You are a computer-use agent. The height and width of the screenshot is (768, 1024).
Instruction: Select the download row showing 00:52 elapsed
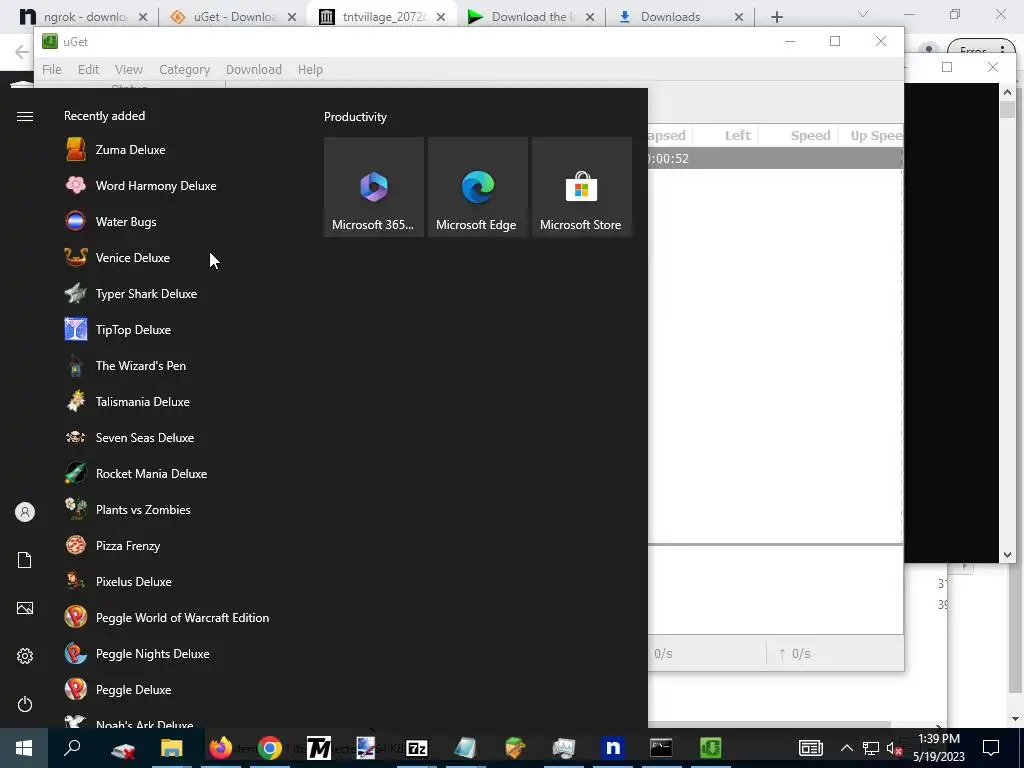point(775,159)
